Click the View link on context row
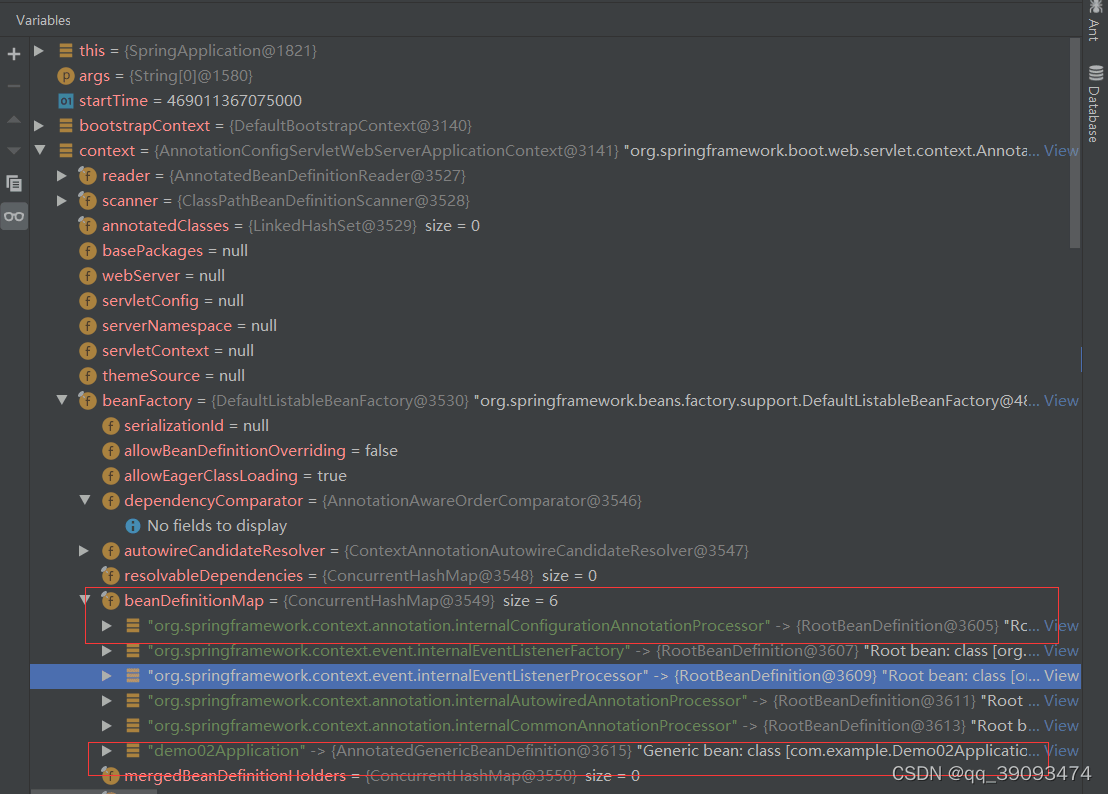This screenshot has height=794, width=1108. pos(1061,151)
